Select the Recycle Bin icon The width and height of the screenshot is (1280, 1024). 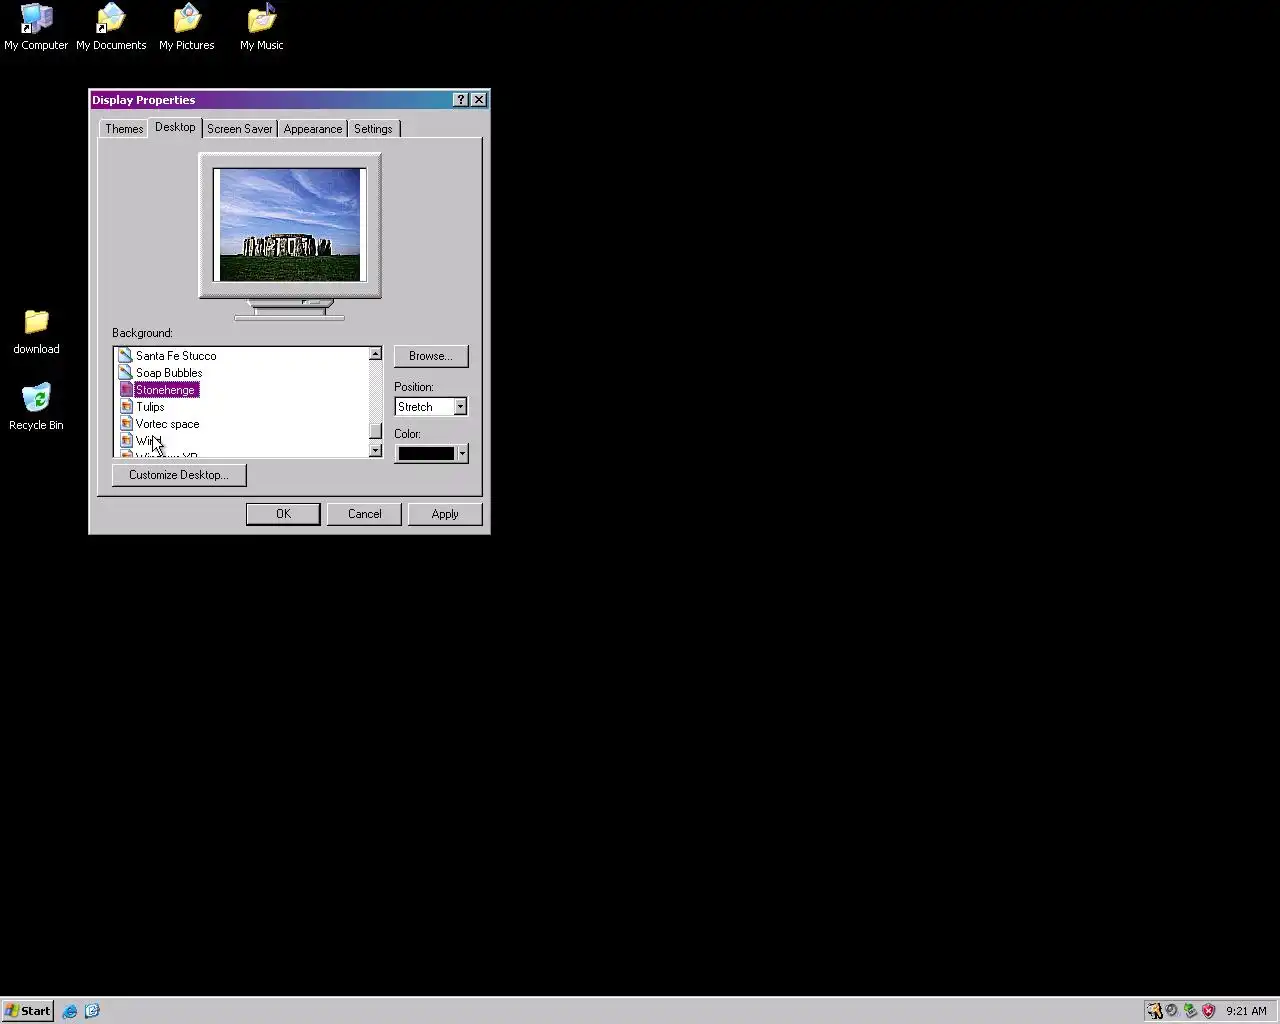(36, 407)
